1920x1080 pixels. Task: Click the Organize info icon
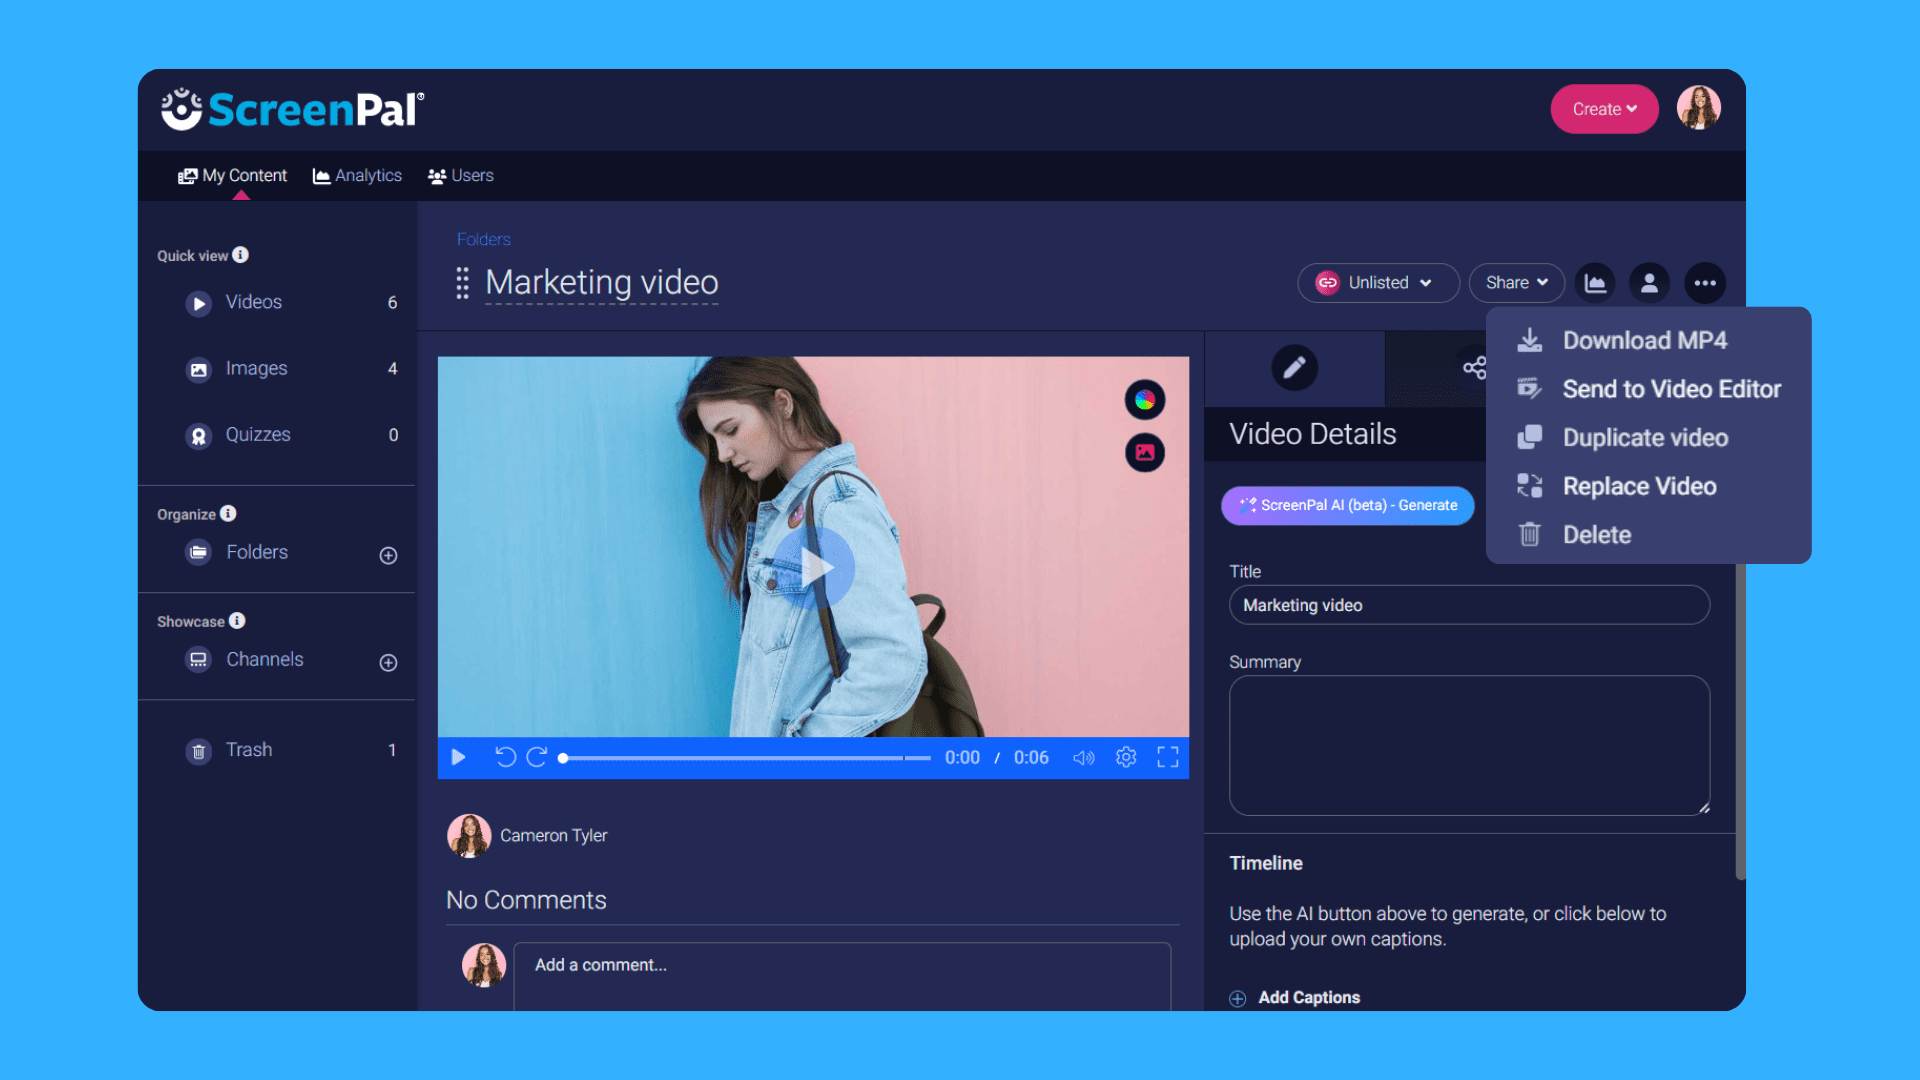tap(228, 513)
